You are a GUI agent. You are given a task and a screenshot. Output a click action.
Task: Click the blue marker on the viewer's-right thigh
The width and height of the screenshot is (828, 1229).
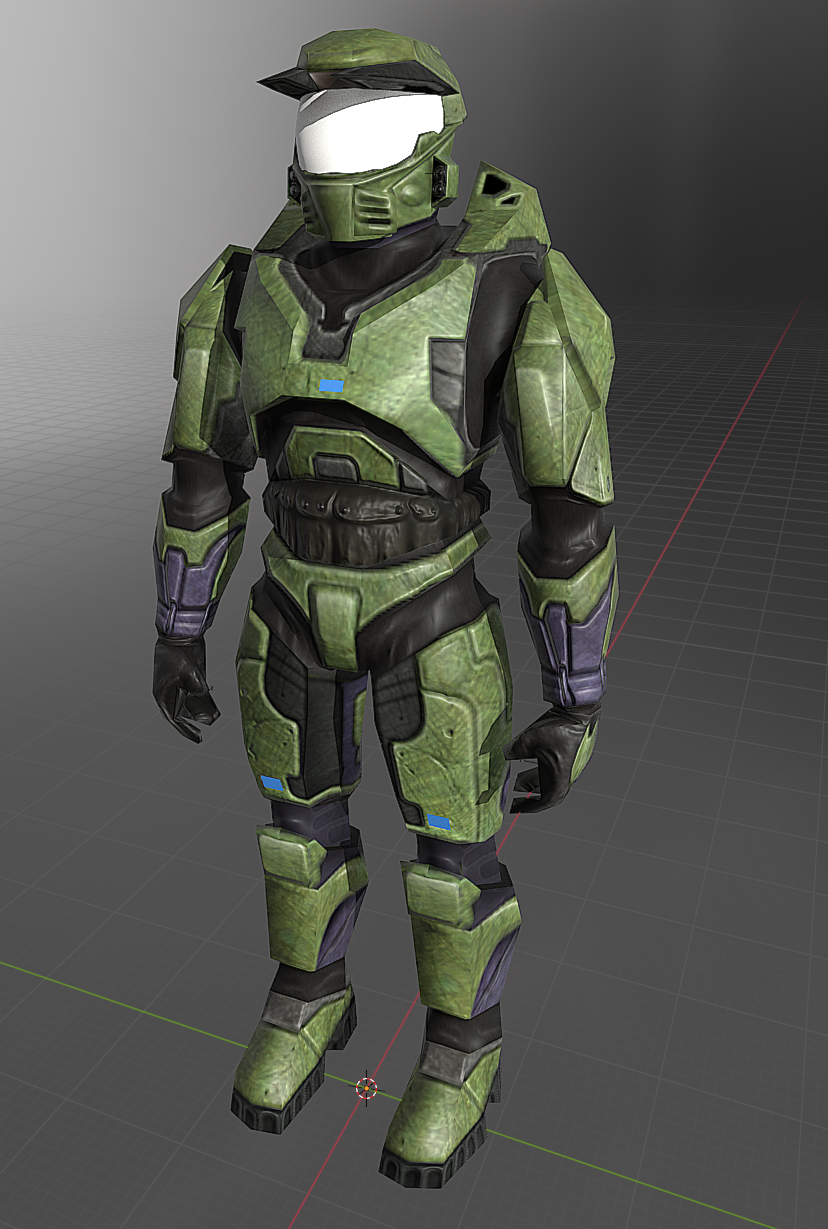[x=438, y=822]
